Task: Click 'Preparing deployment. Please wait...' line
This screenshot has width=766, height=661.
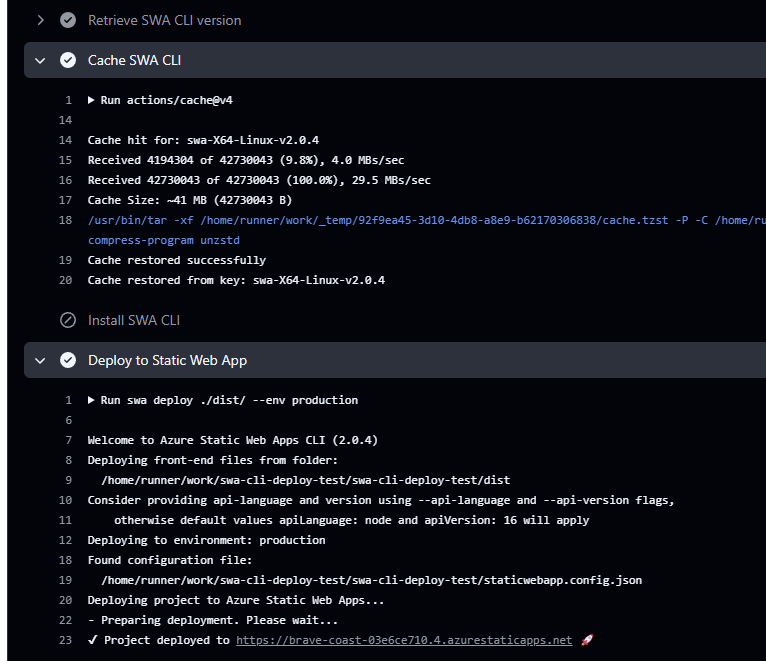Action: click(x=213, y=620)
